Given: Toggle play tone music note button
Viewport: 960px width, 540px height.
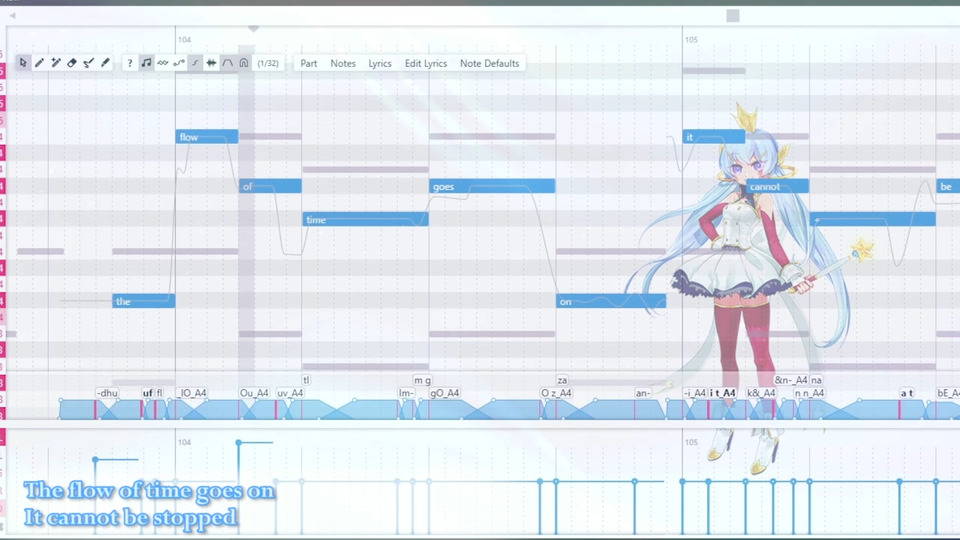Looking at the screenshot, I should point(146,63).
